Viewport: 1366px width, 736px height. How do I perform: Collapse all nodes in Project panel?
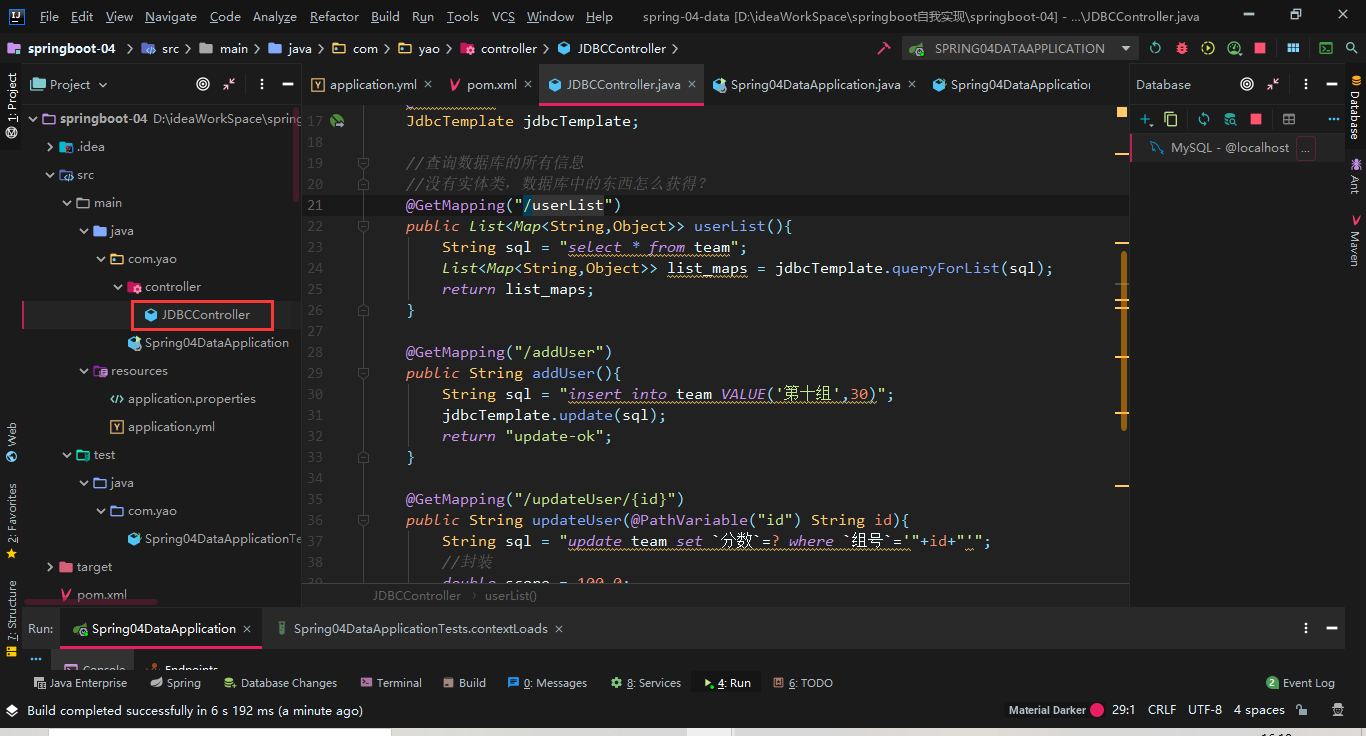click(229, 85)
